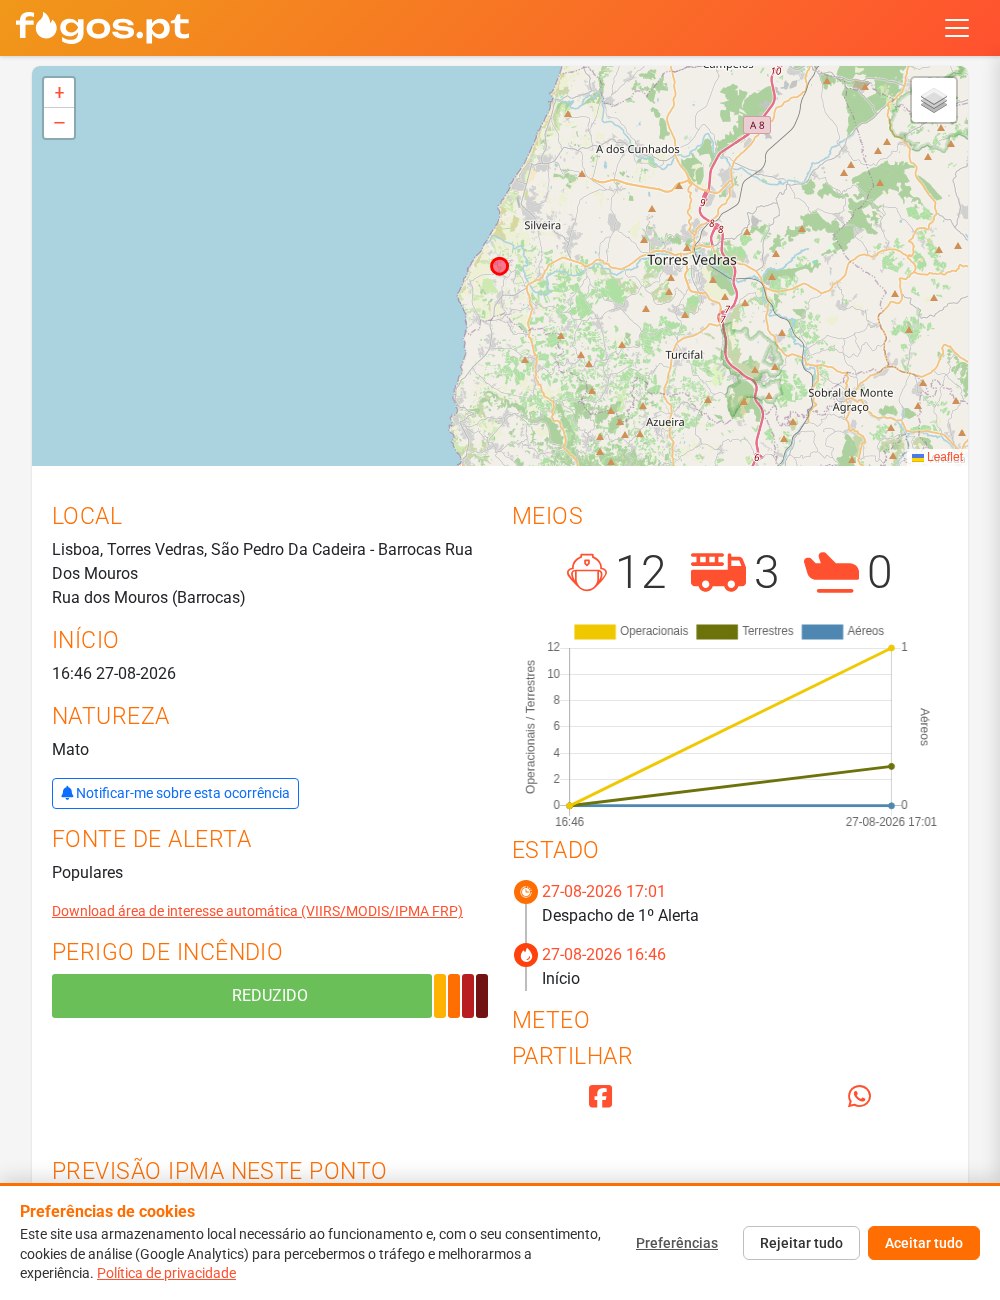Toggle Operacionais series in chart legend
The height and width of the screenshot is (1300, 1000).
tap(631, 631)
